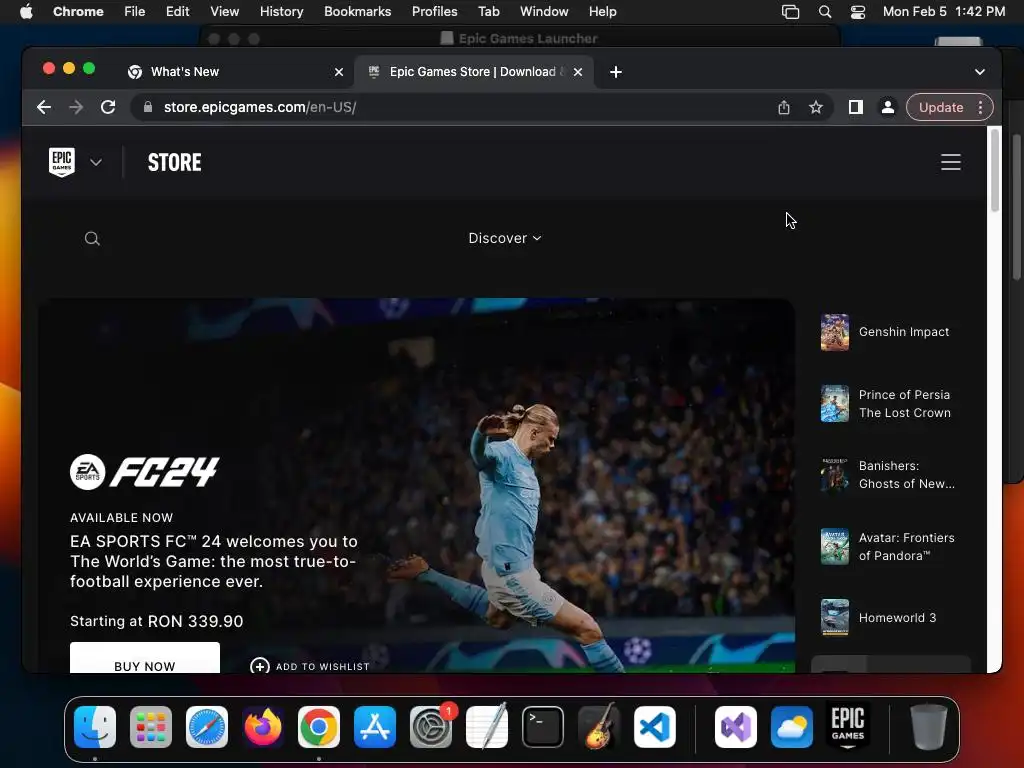1024x768 pixels.
Task: Select Banishers: Ghosts of New... entry
Action: (891, 475)
